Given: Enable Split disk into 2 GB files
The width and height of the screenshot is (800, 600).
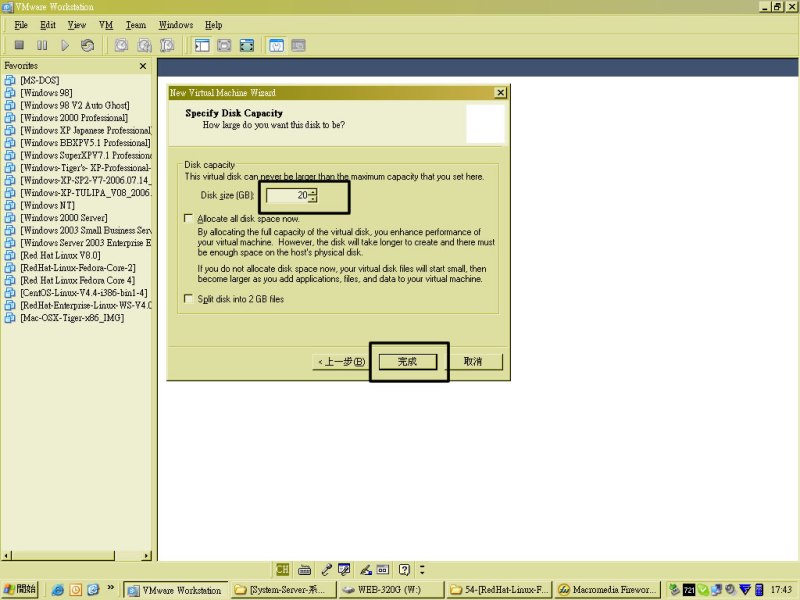Looking at the screenshot, I should click(189, 298).
